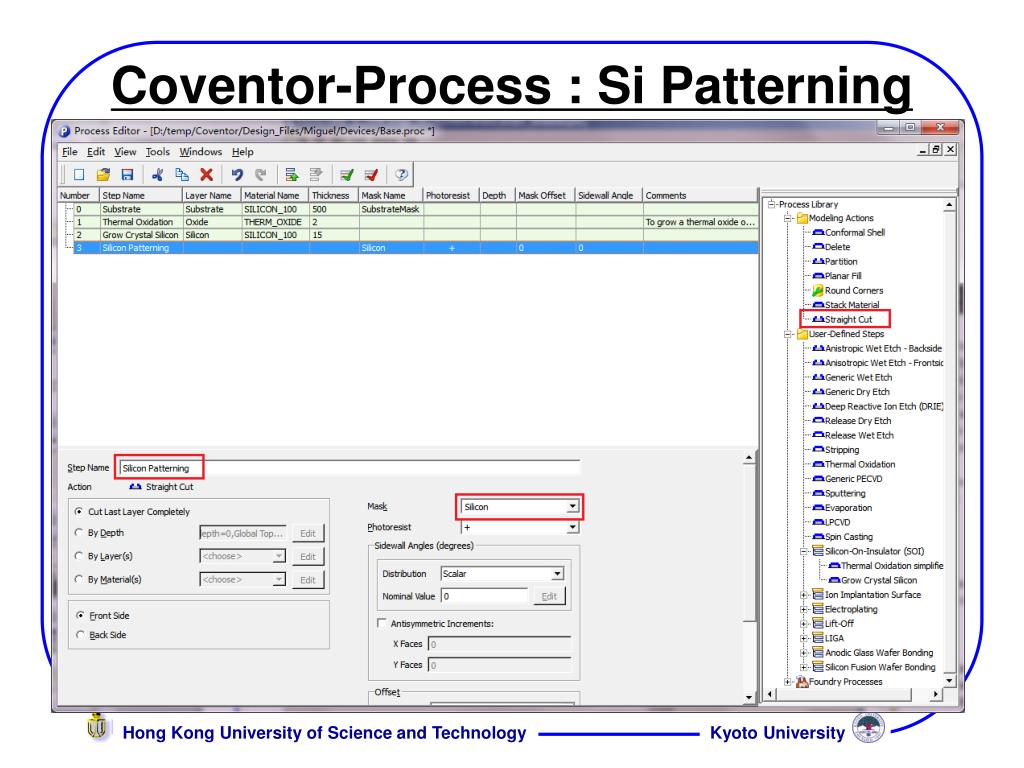Click the Process Library vertical scrollbar

[x=950, y=444]
